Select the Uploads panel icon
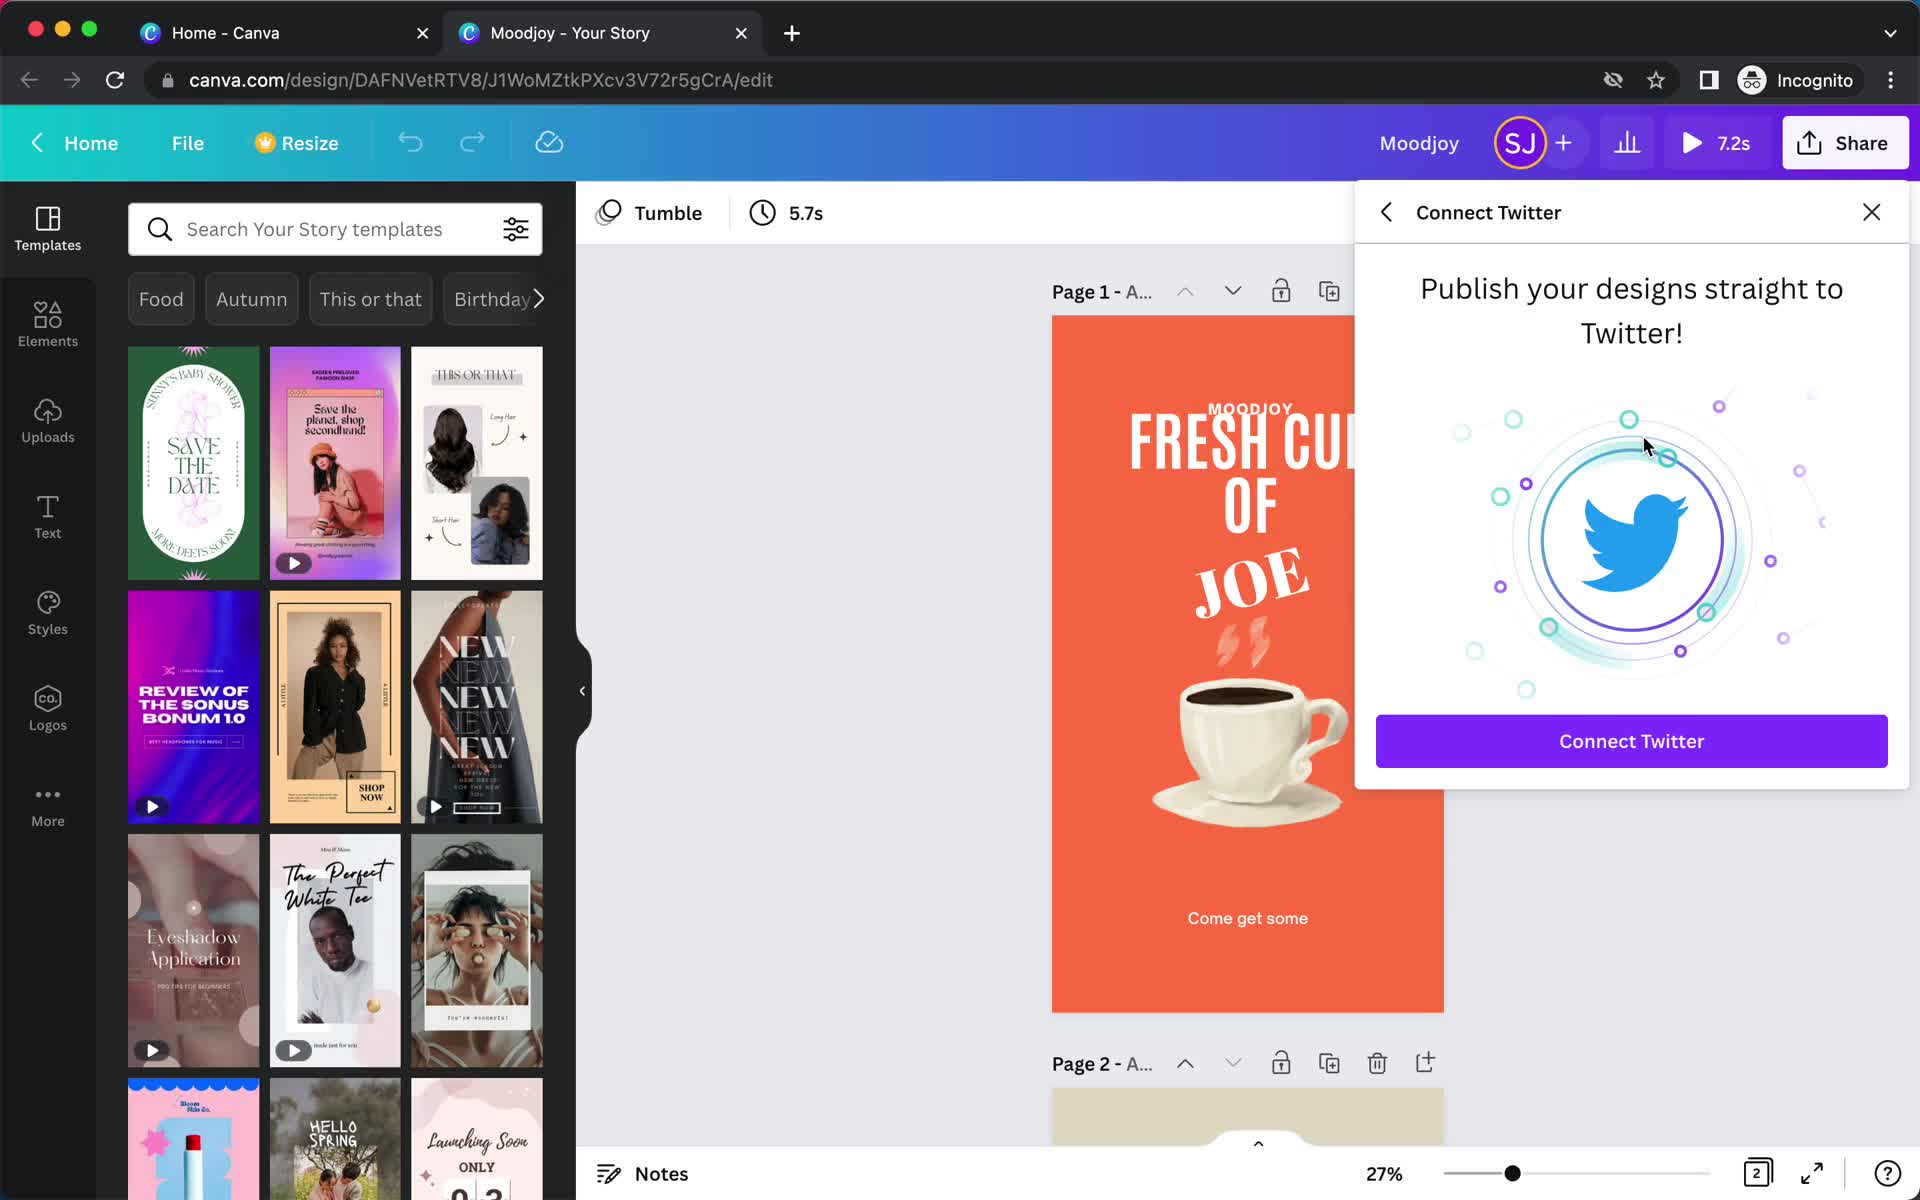This screenshot has height=1200, width=1920. pyautogui.click(x=47, y=420)
